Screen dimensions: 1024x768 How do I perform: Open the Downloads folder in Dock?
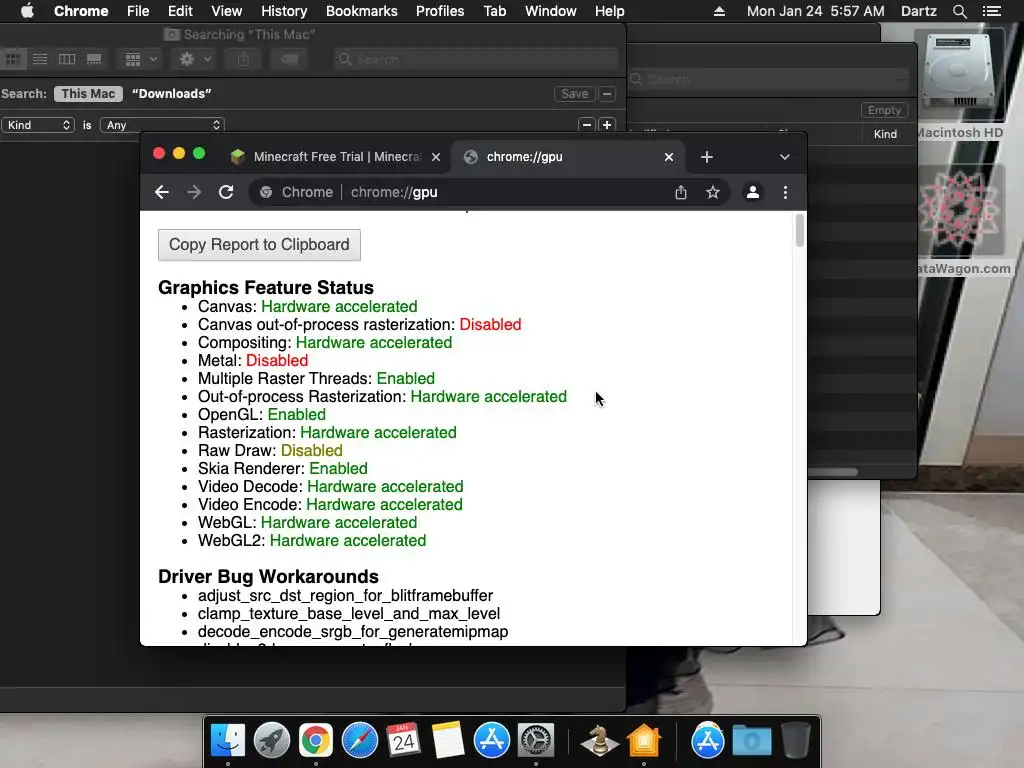coord(752,741)
